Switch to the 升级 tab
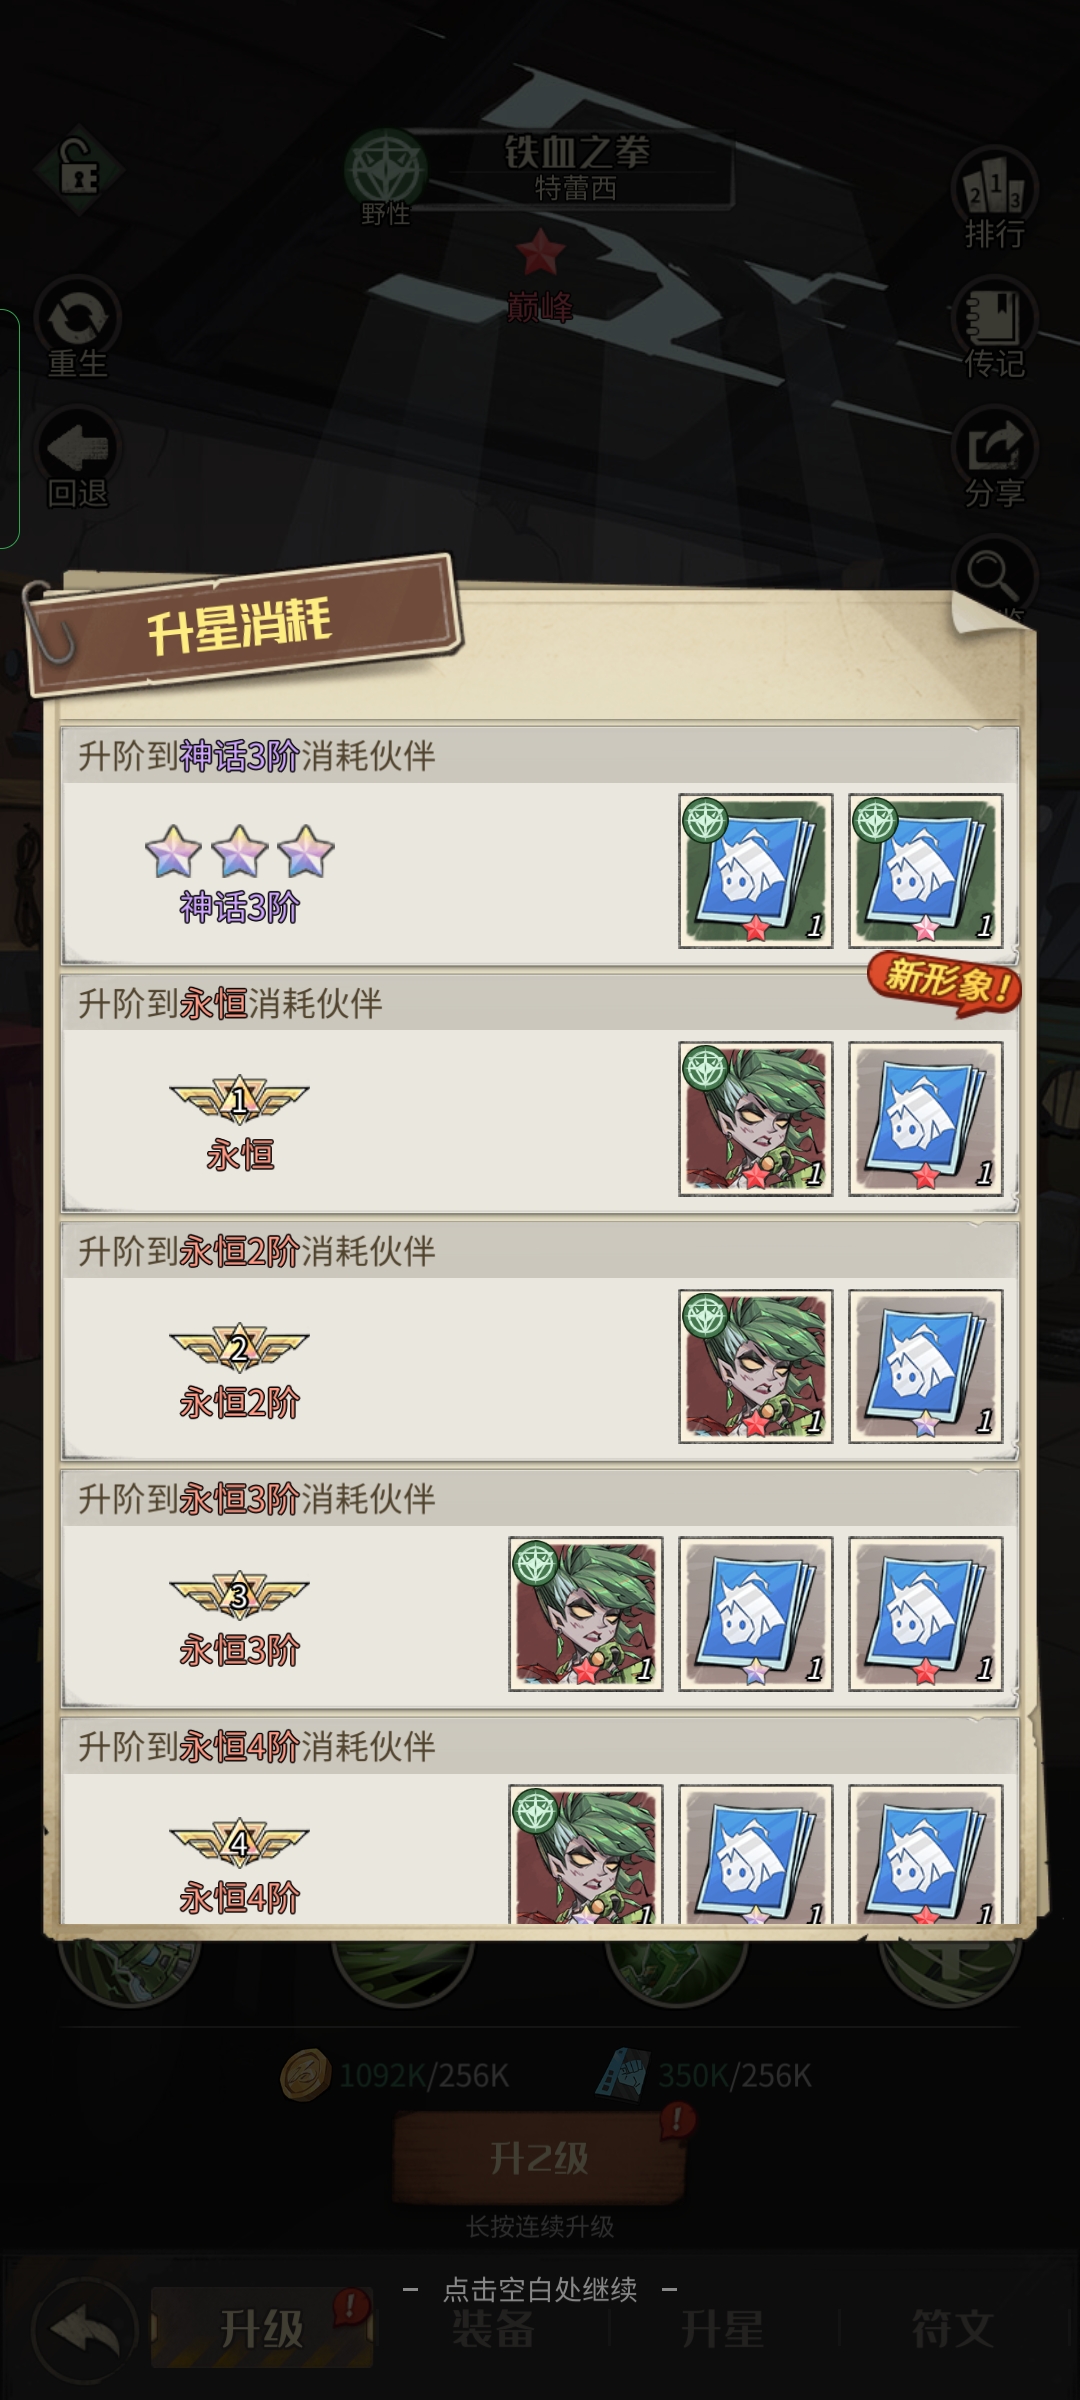The width and height of the screenshot is (1080, 2400). pyautogui.click(x=262, y=2329)
